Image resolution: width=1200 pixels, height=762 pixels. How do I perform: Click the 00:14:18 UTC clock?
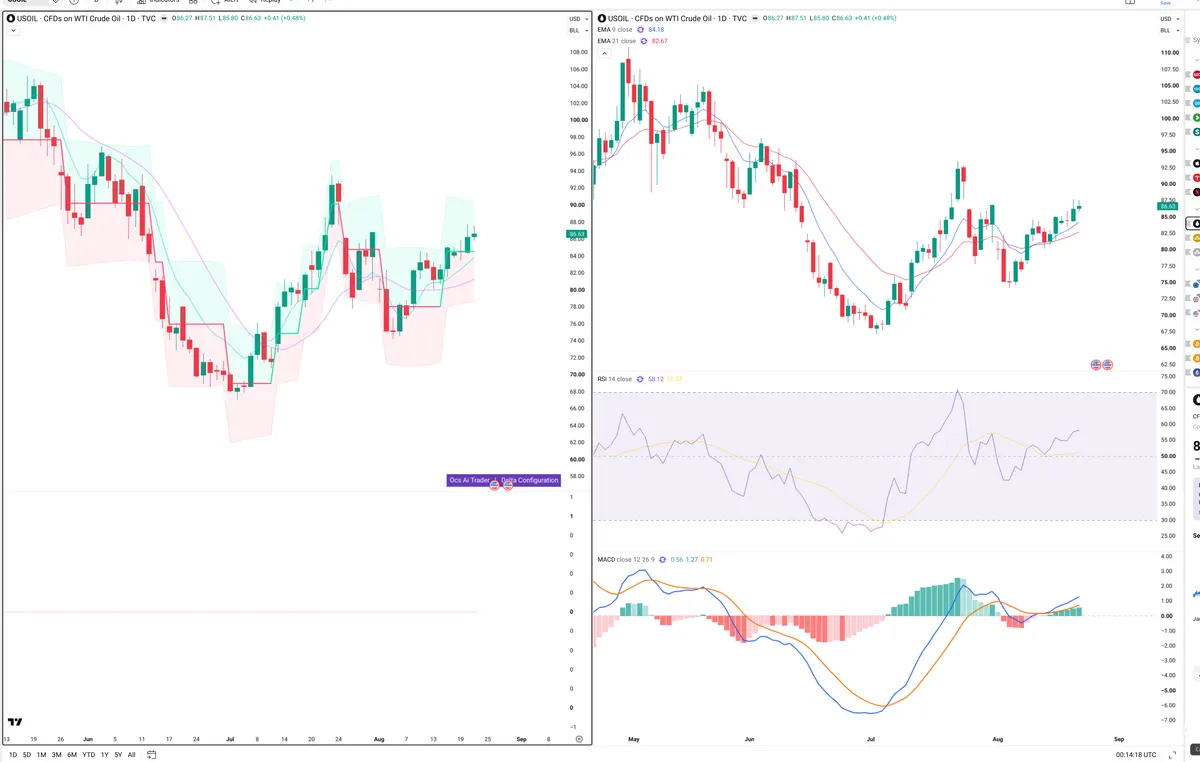point(1135,754)
